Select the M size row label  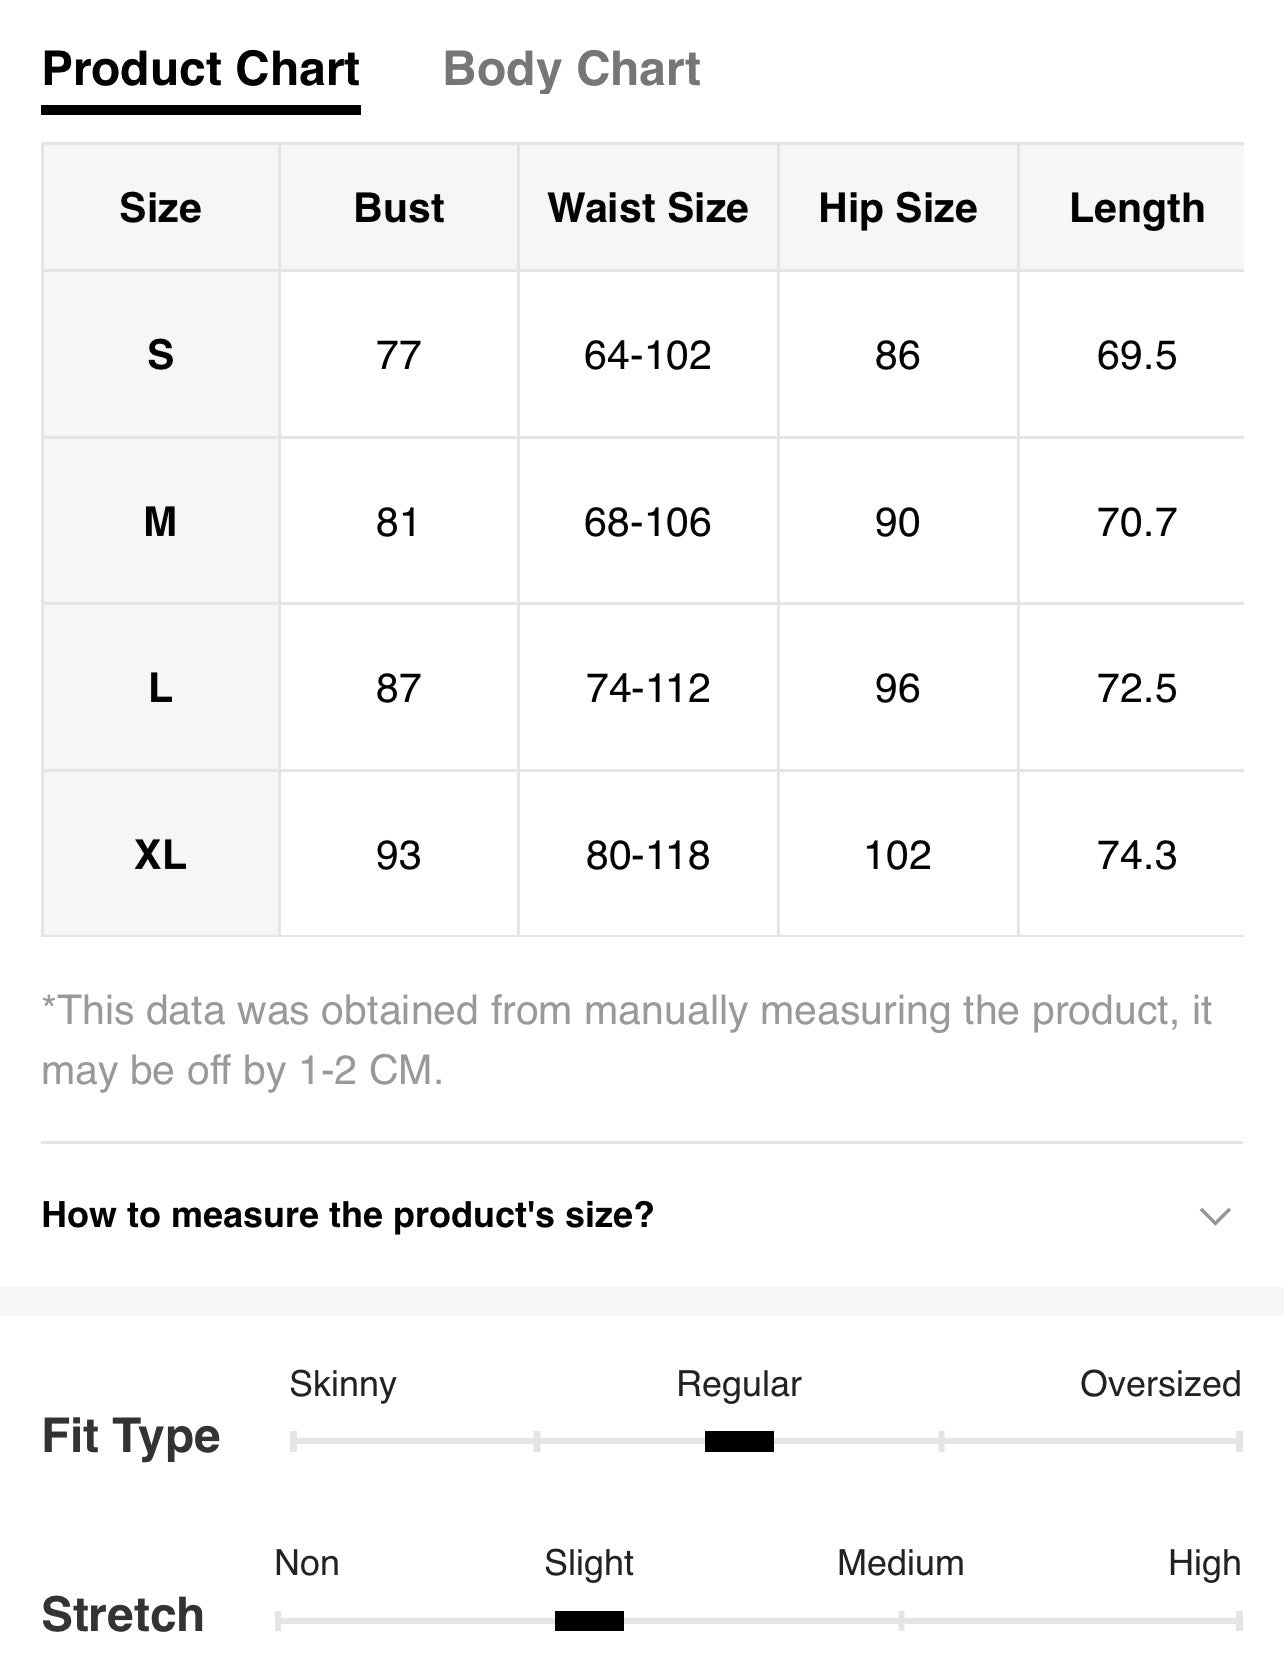tap(160, 521)
